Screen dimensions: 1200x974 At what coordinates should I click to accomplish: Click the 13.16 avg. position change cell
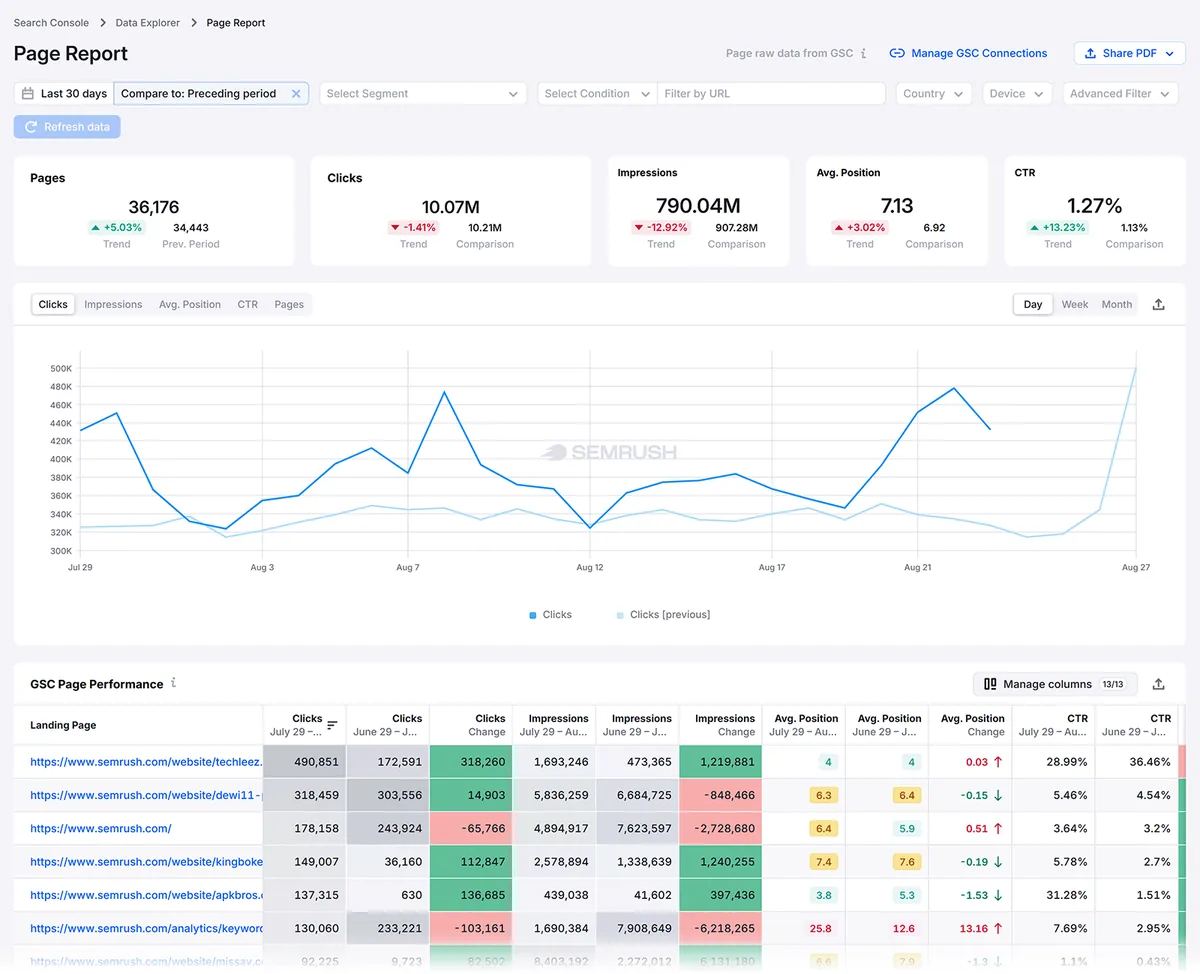971,929
